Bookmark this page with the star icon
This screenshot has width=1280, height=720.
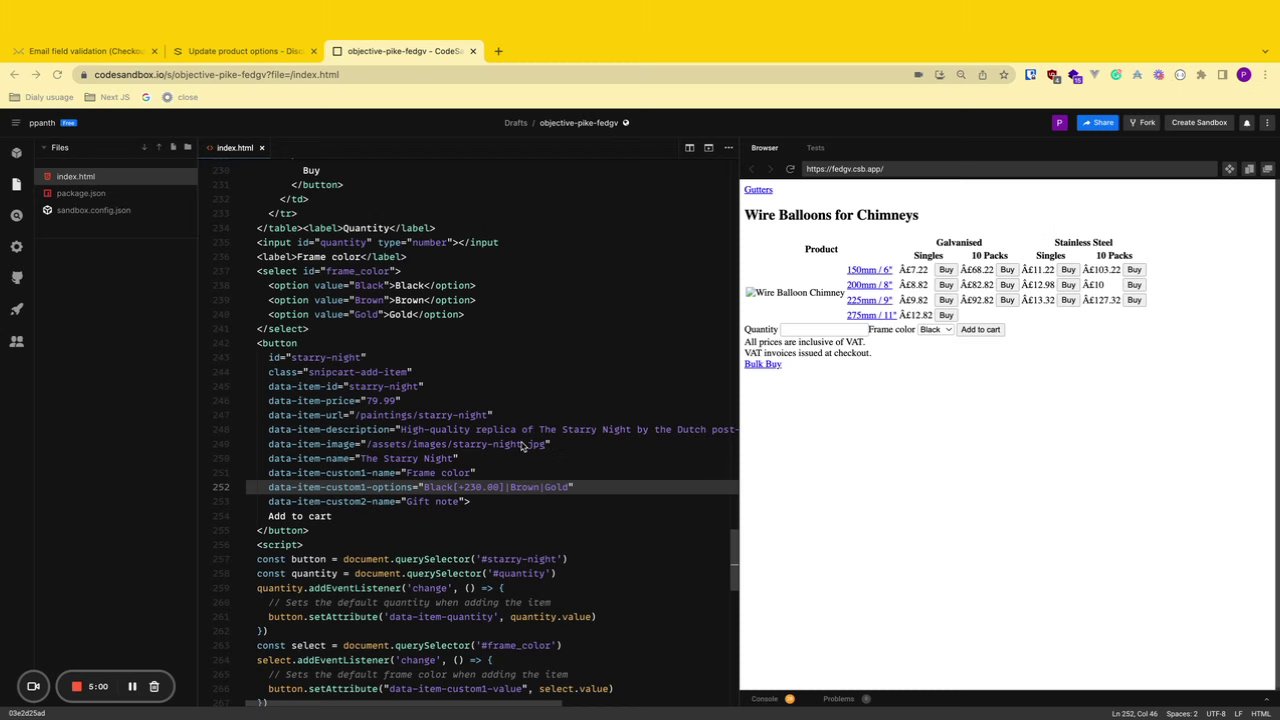click(x=1003, y=75)
